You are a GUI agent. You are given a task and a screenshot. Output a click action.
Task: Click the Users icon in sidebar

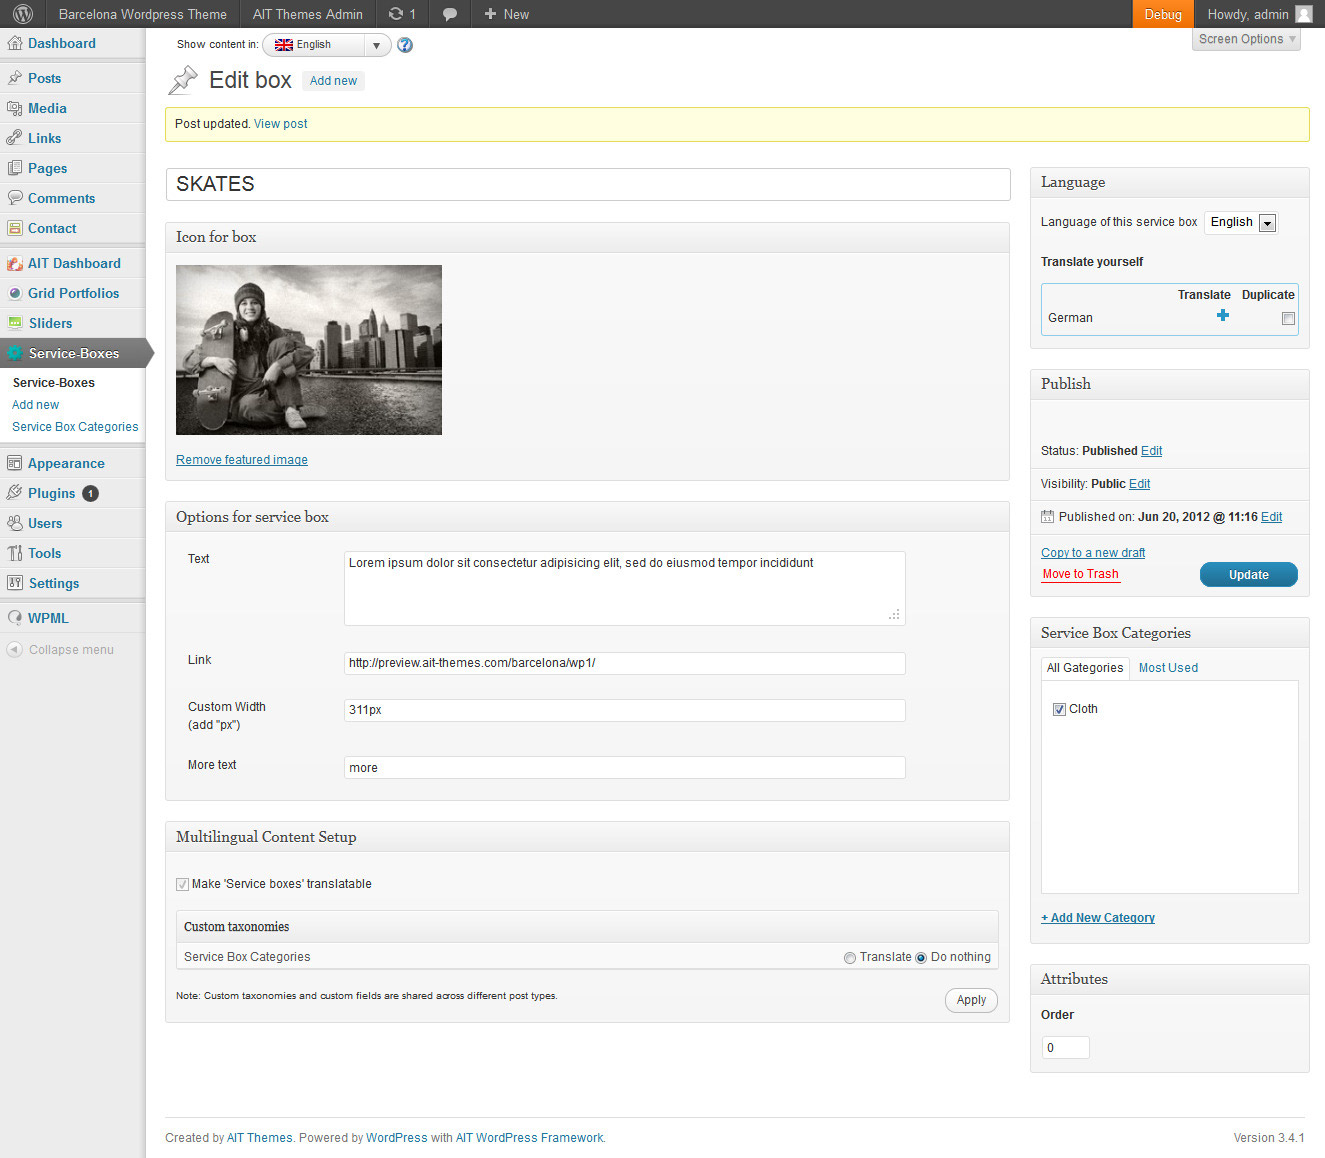tap(14, 523)
